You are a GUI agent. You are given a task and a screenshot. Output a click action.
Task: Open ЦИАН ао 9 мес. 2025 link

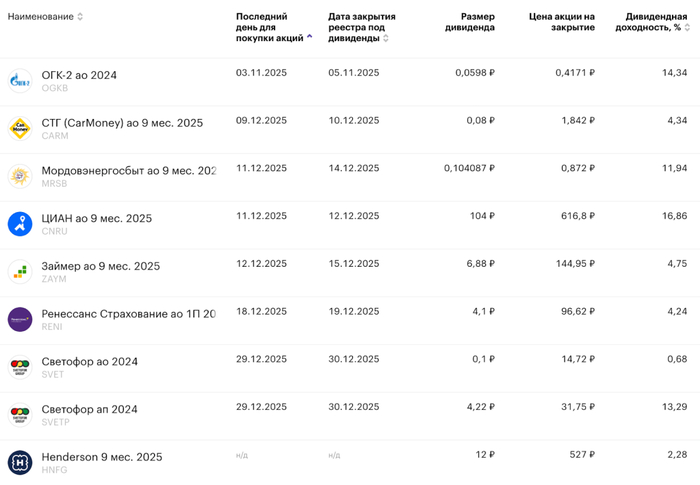[x=96, y=218]
